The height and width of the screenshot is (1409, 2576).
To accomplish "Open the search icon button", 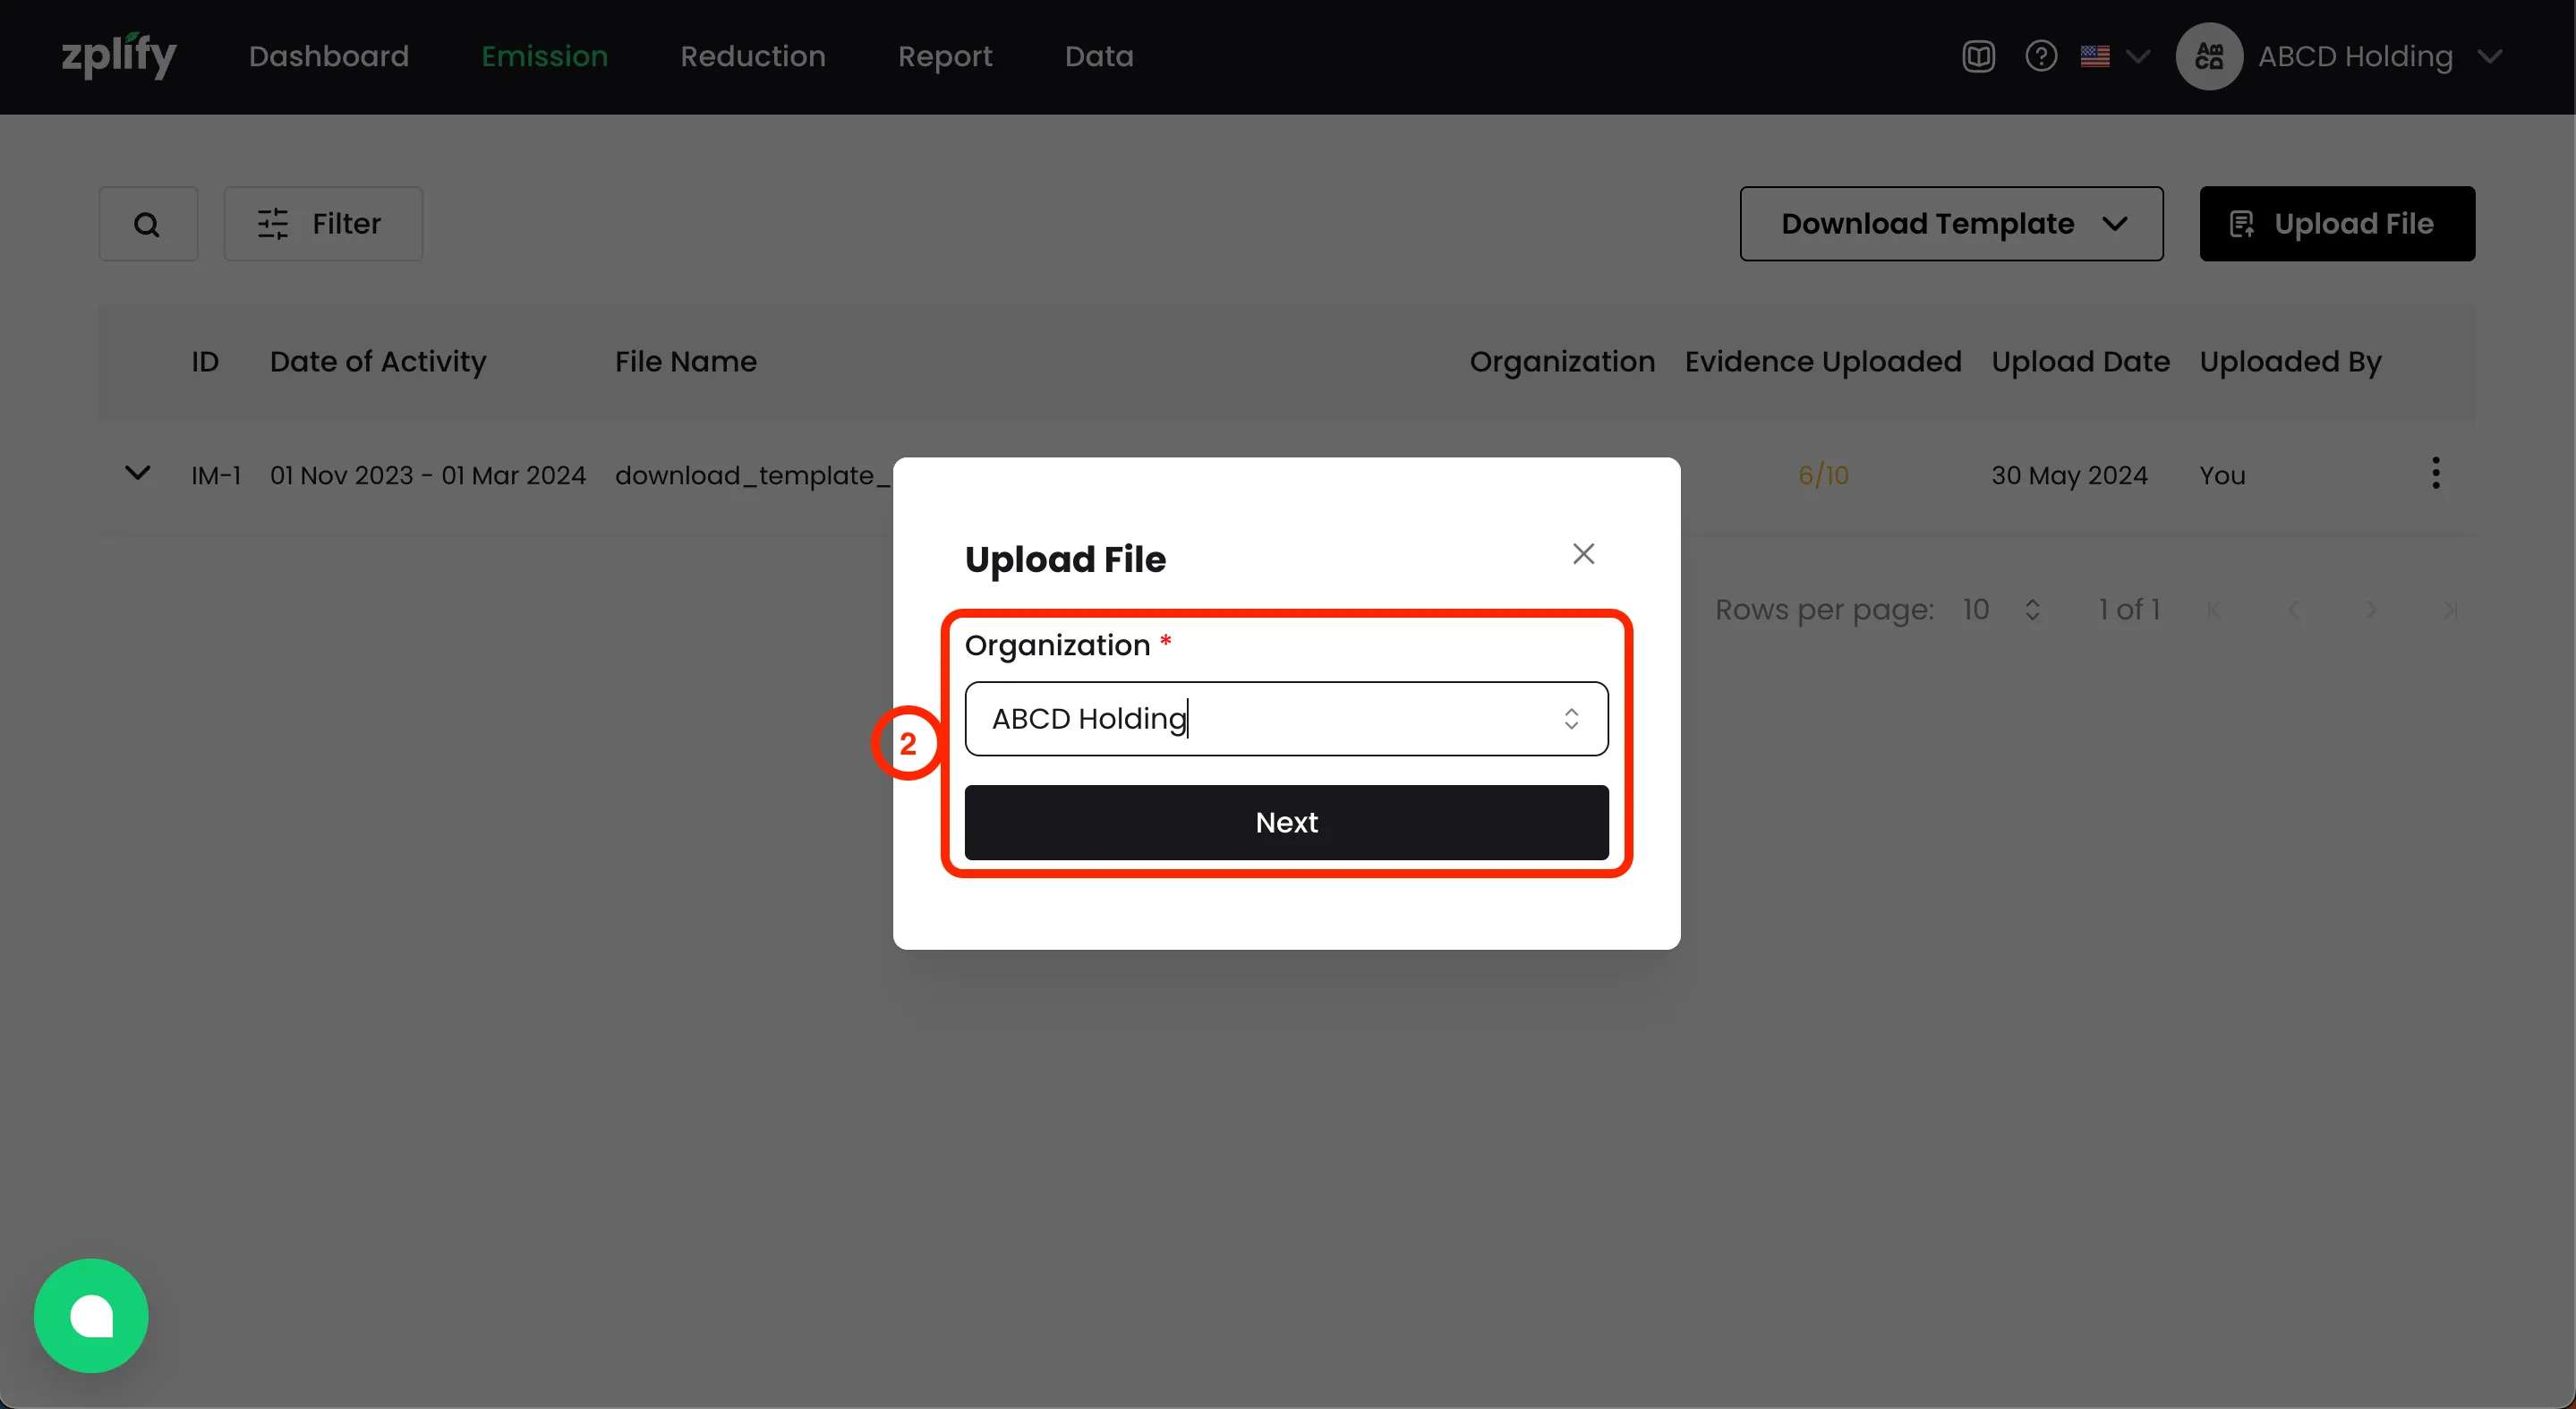I will point(147,224).
